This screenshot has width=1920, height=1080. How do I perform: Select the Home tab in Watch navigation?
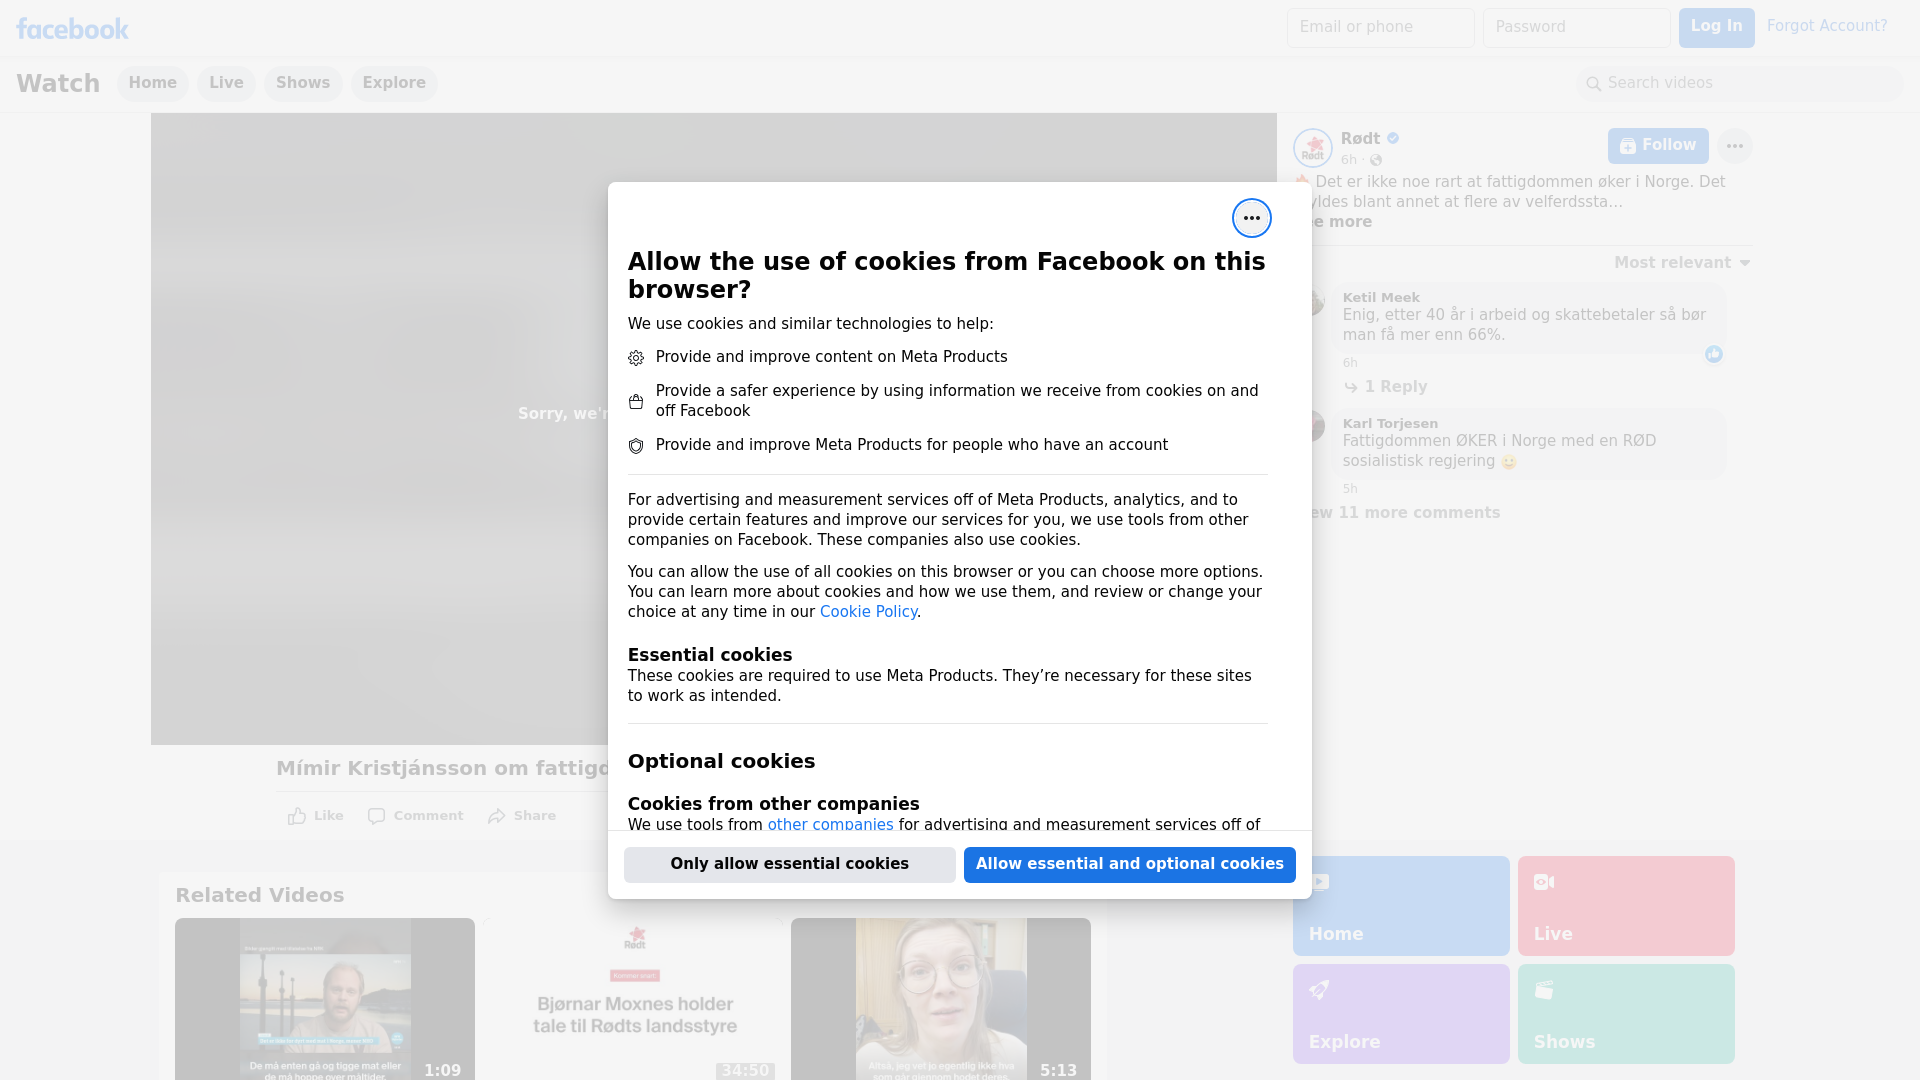152,83
